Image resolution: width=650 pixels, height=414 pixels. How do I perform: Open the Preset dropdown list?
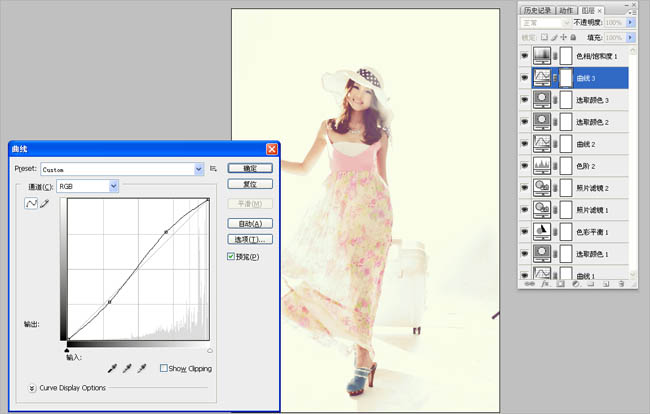click(199, 169)
